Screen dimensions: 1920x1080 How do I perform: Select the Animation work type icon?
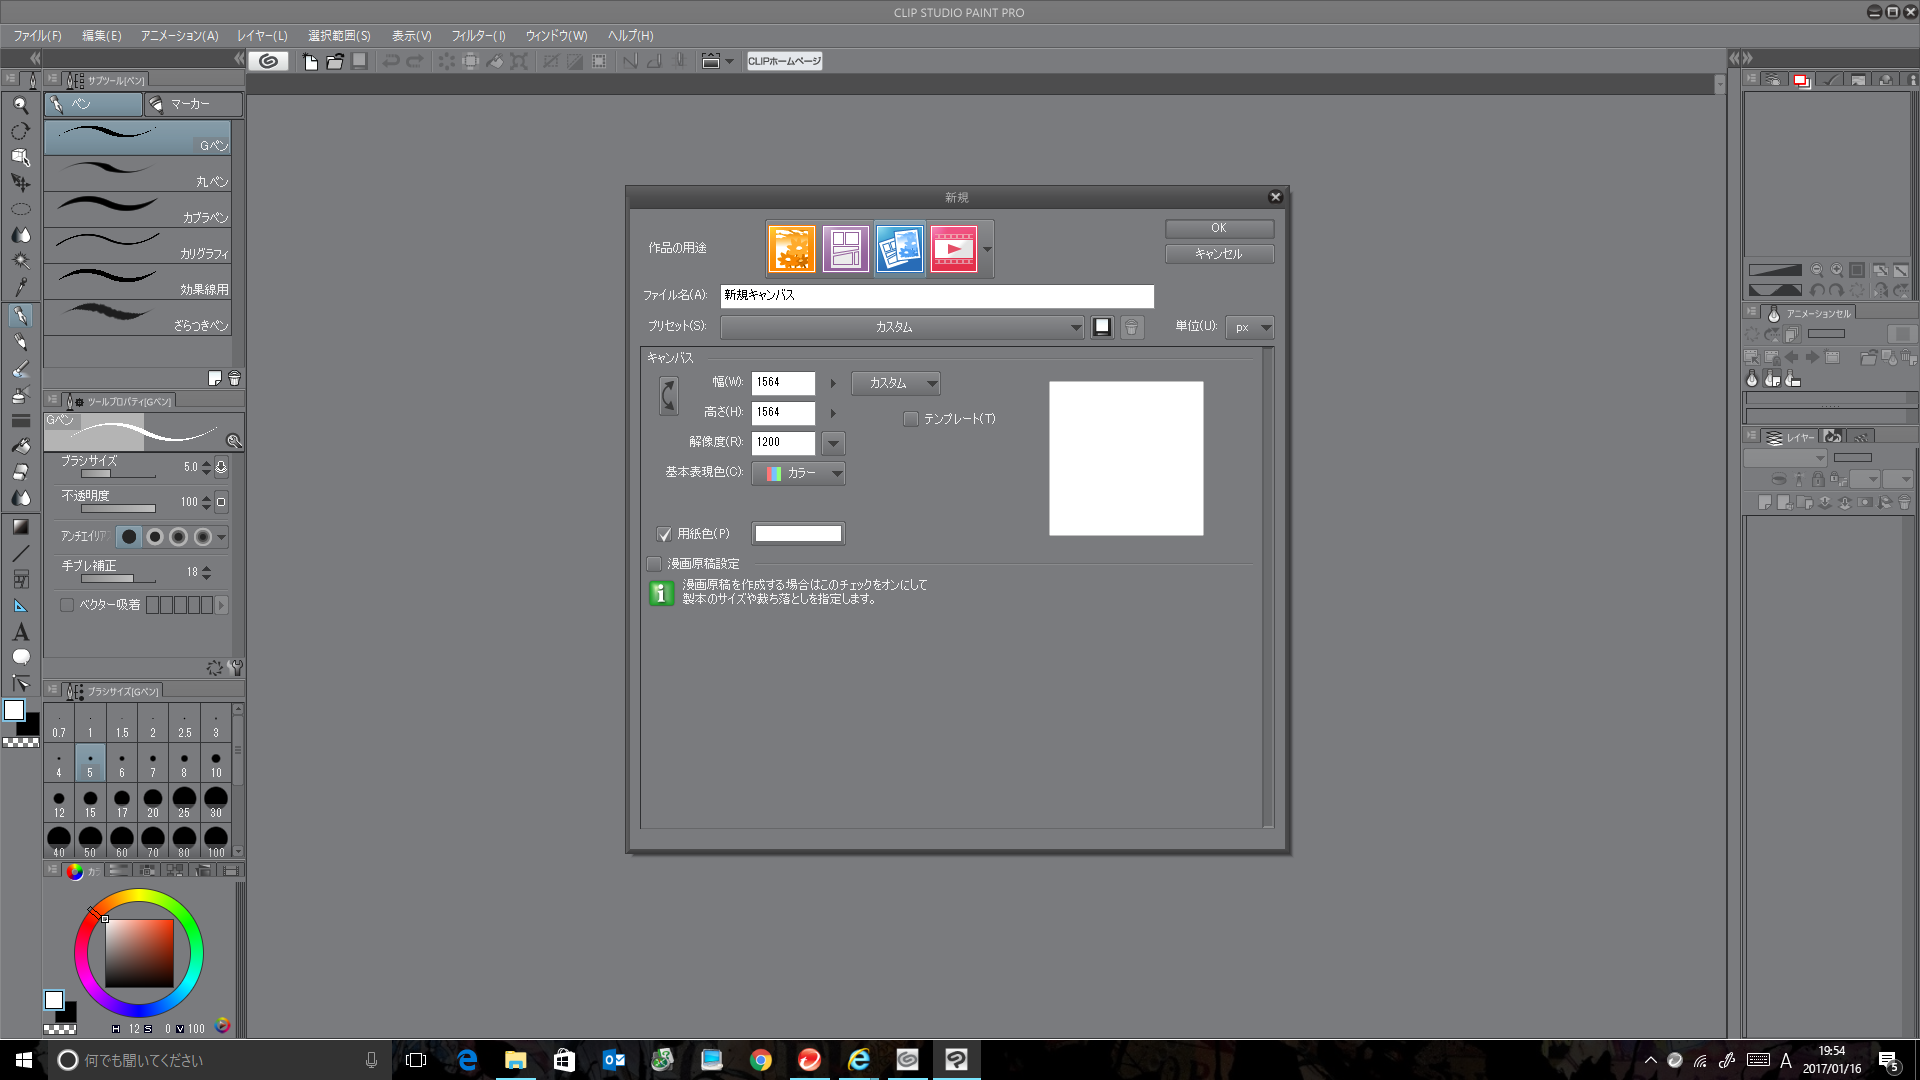(953, 248)
